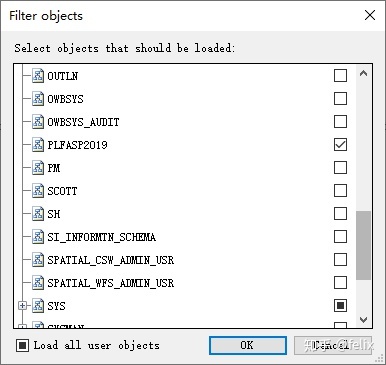
Task: Click the Cancel button
Action: [333, 345]
